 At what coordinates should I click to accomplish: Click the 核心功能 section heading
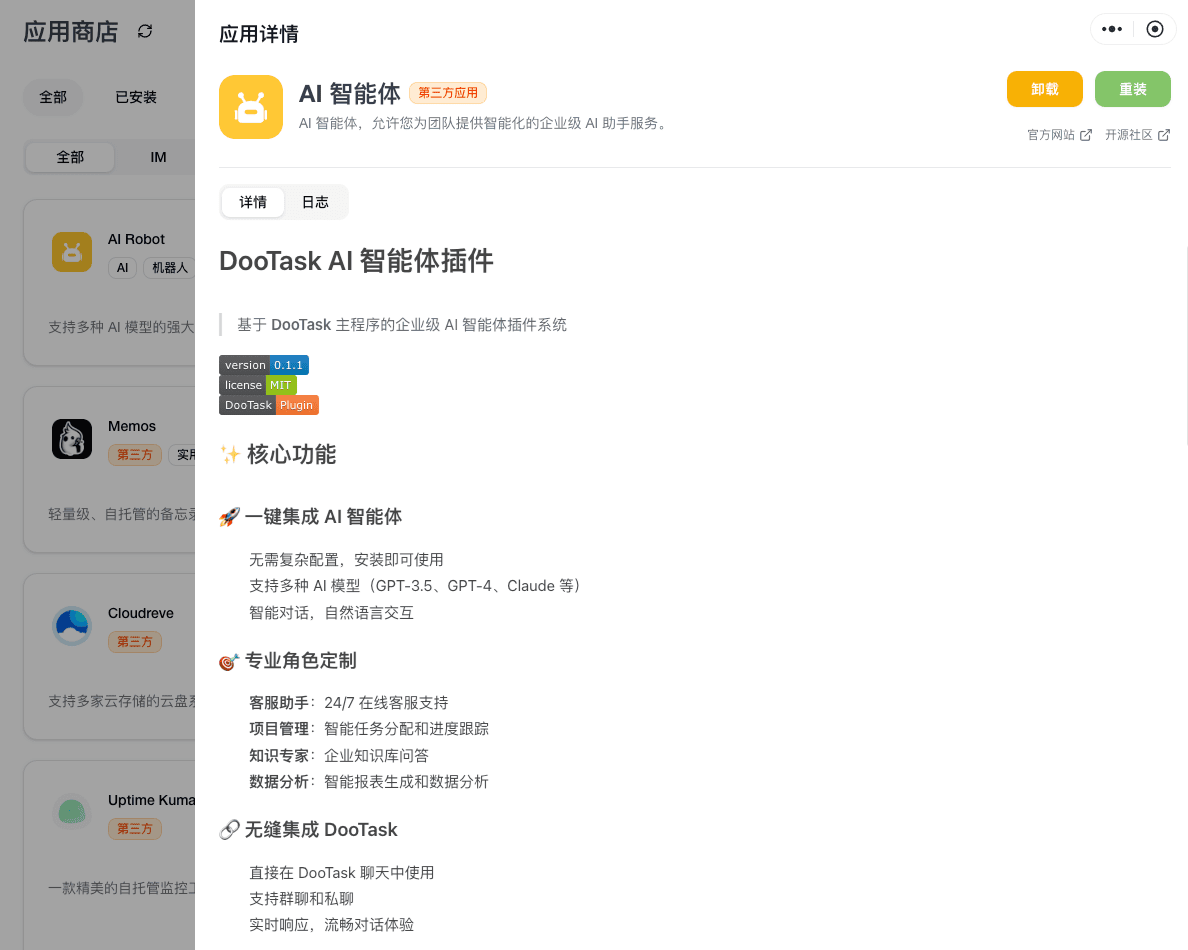[x=292, y=455]
